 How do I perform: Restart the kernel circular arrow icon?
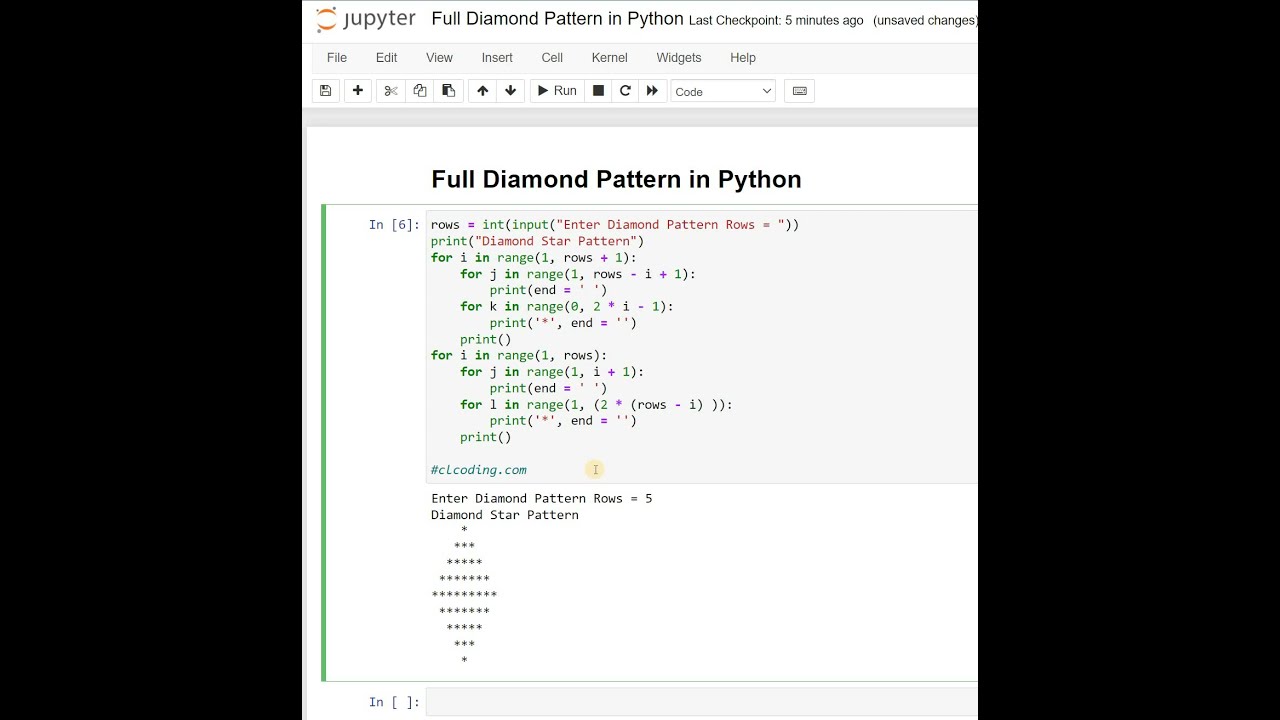tap(625, 91)
